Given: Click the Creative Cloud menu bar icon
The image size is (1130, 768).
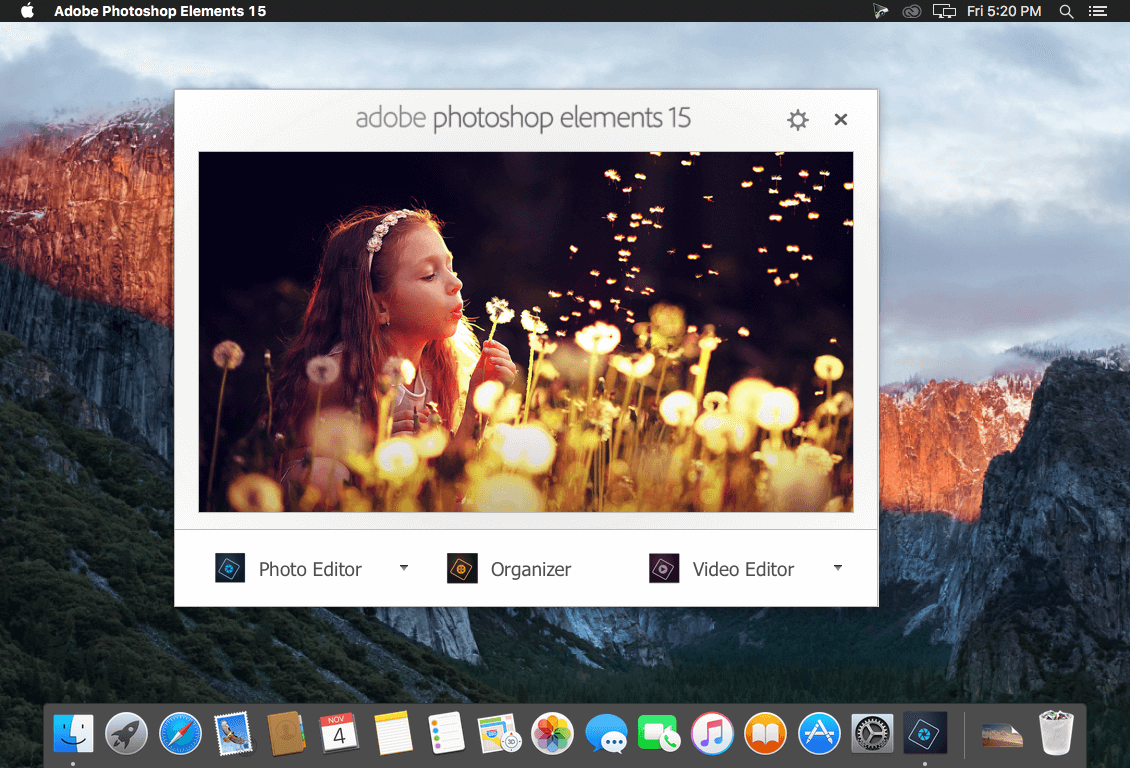Looking at the screenshot, I should (x=912, y=11).
